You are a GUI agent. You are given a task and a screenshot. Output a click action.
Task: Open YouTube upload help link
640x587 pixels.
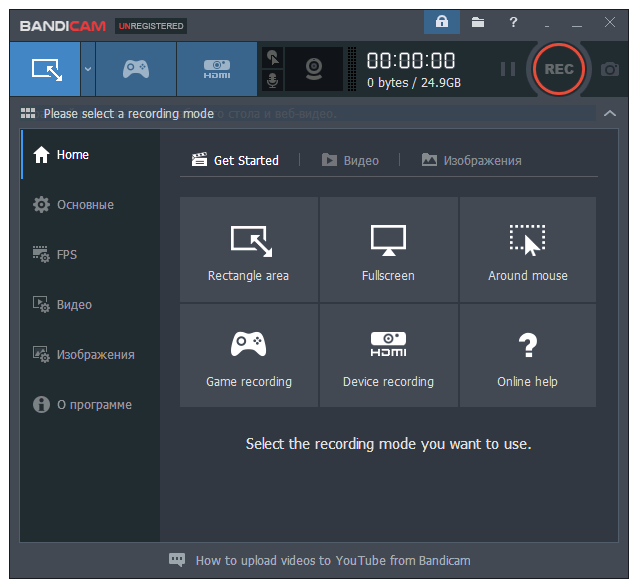pyautogui.click(x=333, y=560)
